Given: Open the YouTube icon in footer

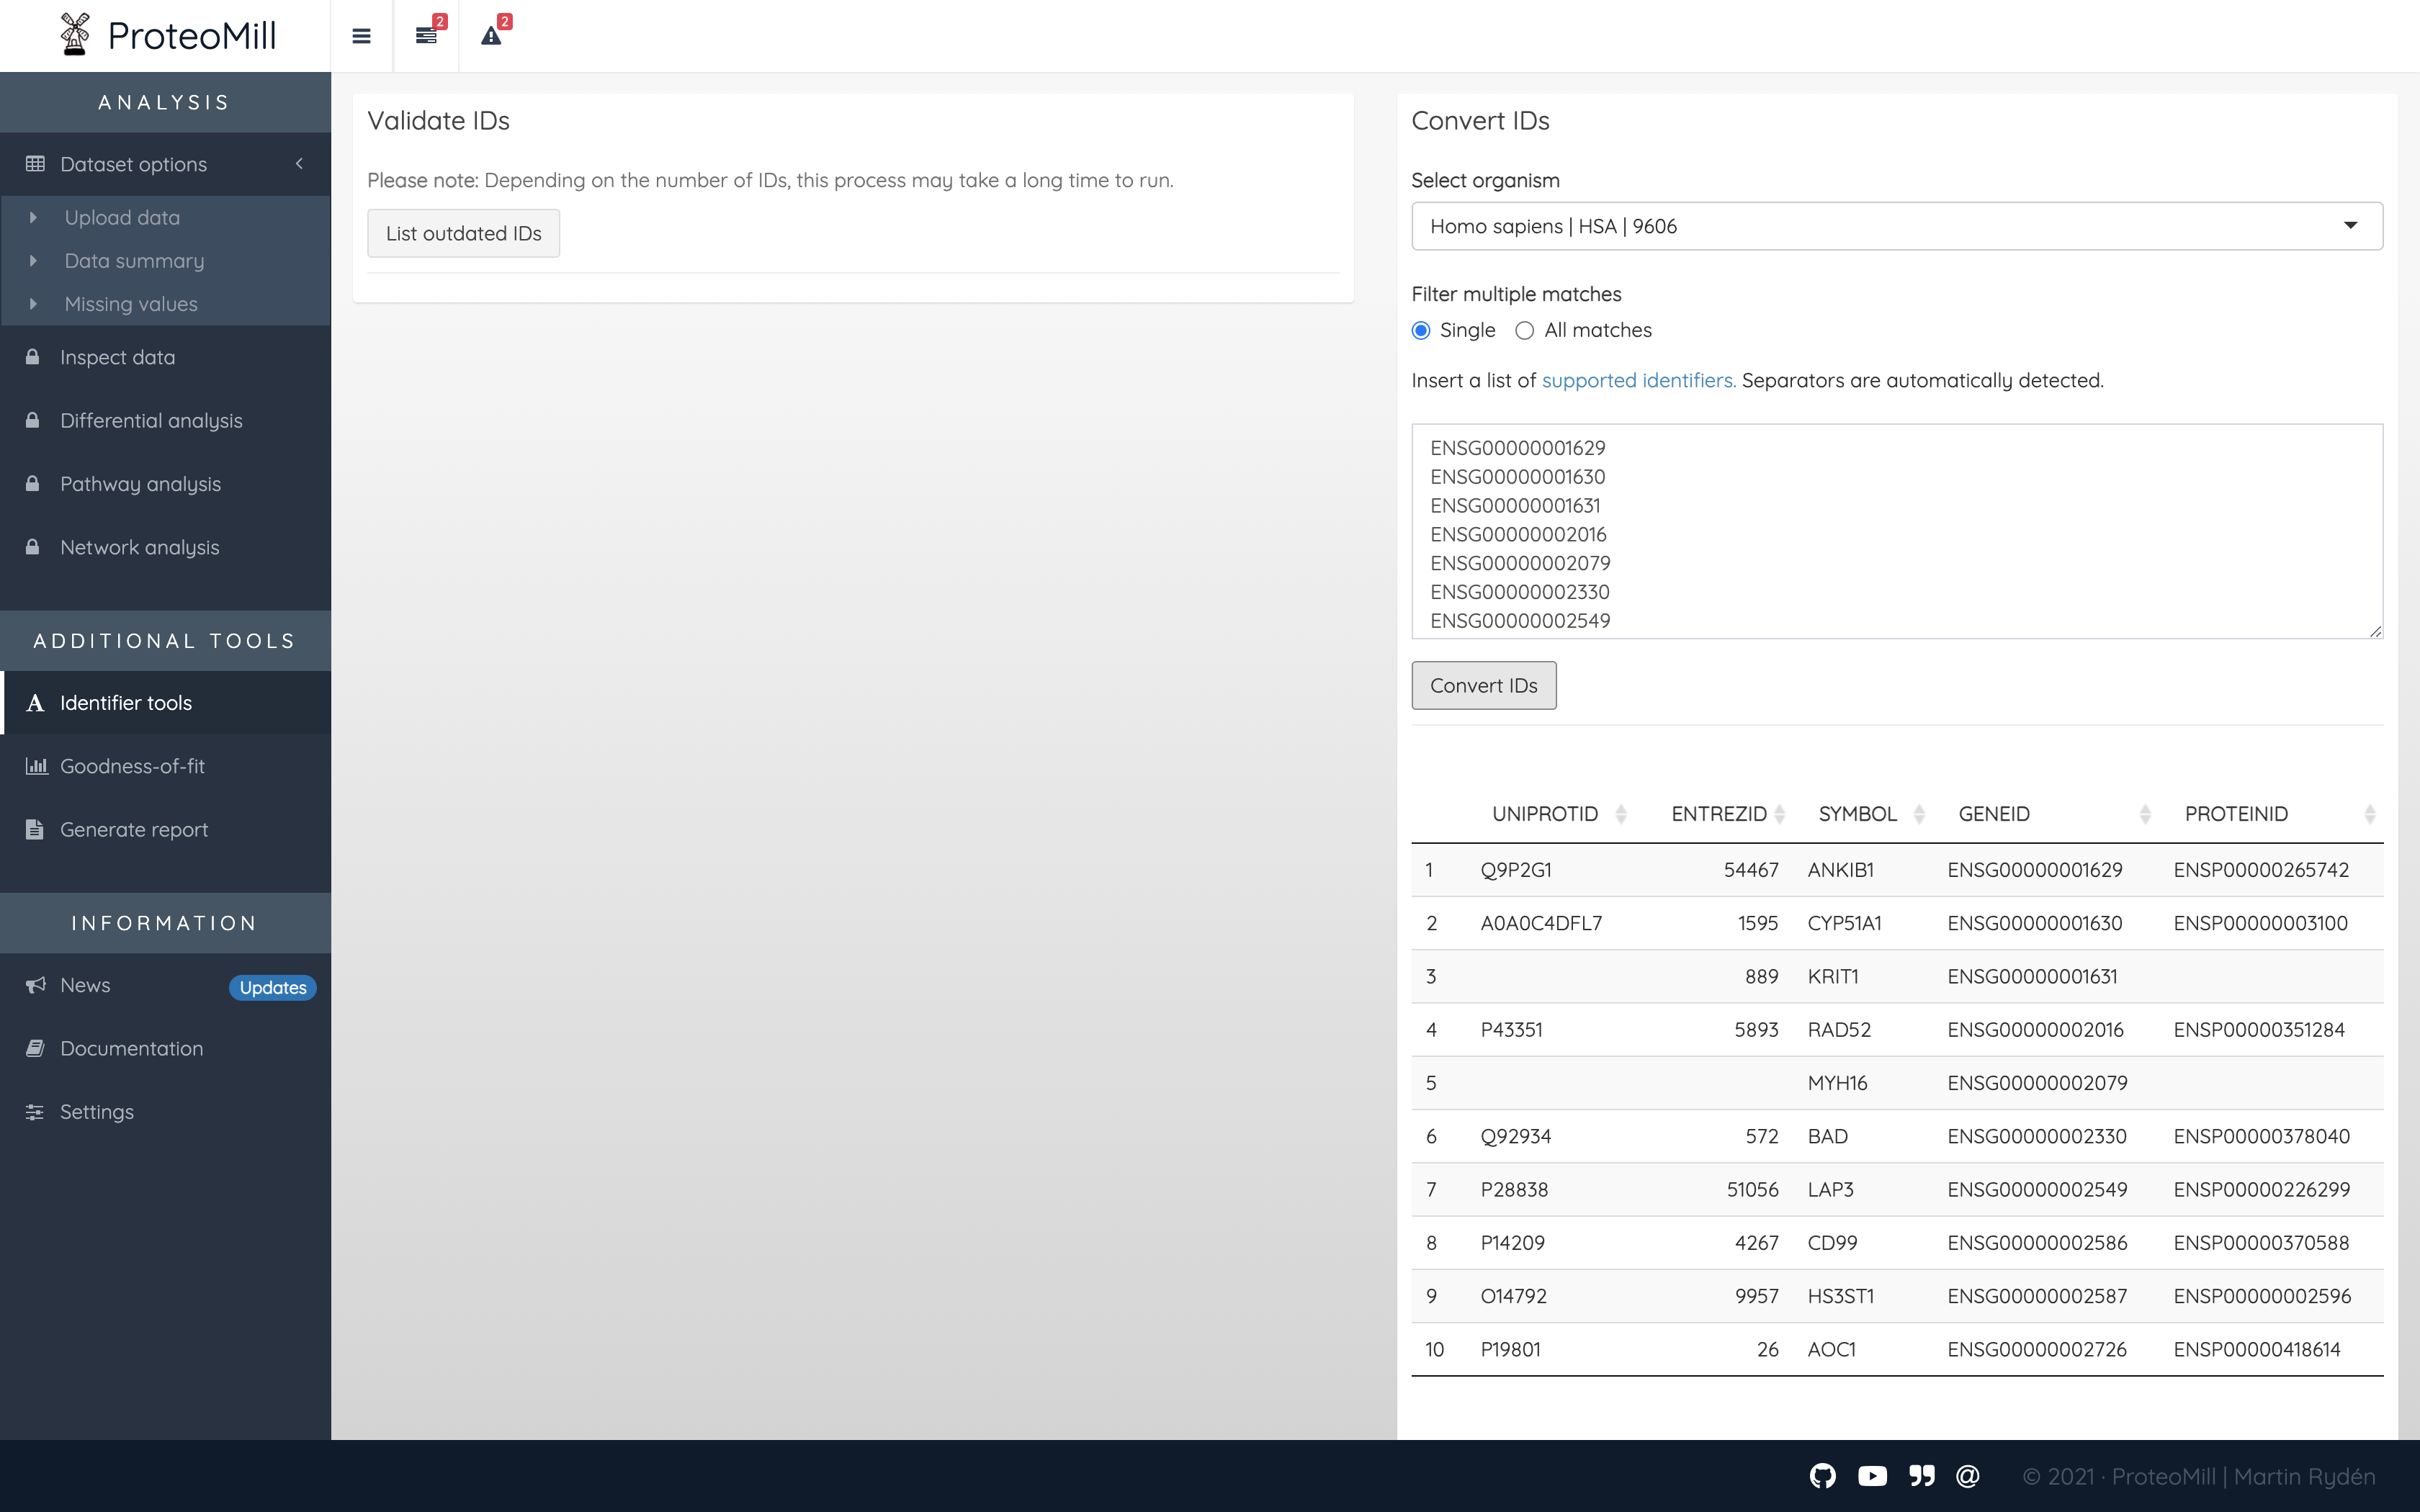Looking at the screenshot, I should (x=1872, y=1476).
